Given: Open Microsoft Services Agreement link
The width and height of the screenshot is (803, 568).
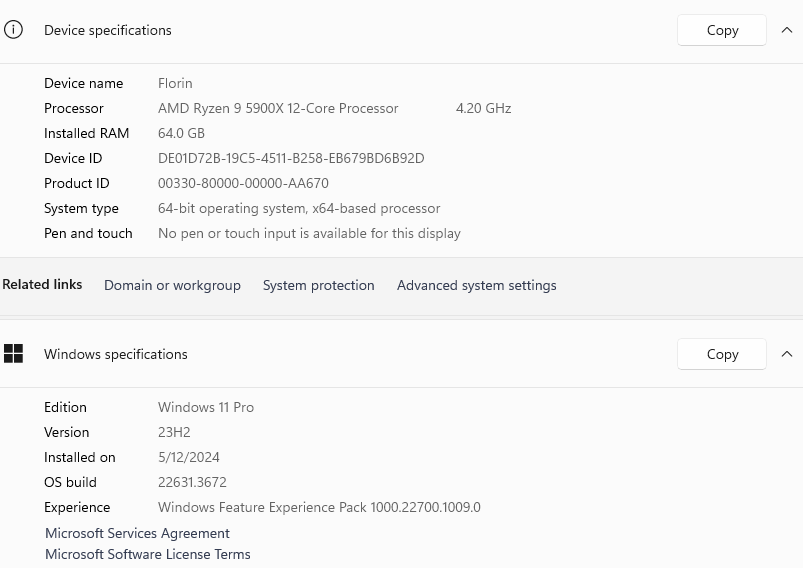Looking at the screenshot, I should click(137, 533).
